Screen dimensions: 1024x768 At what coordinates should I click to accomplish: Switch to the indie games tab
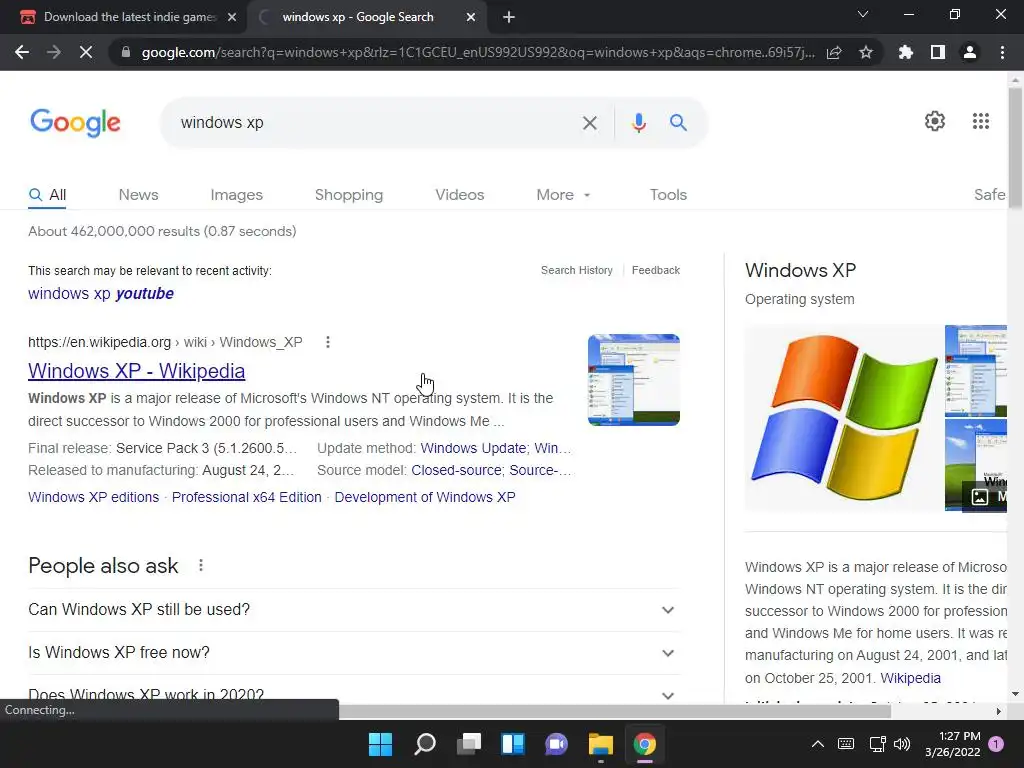[123, 17]
